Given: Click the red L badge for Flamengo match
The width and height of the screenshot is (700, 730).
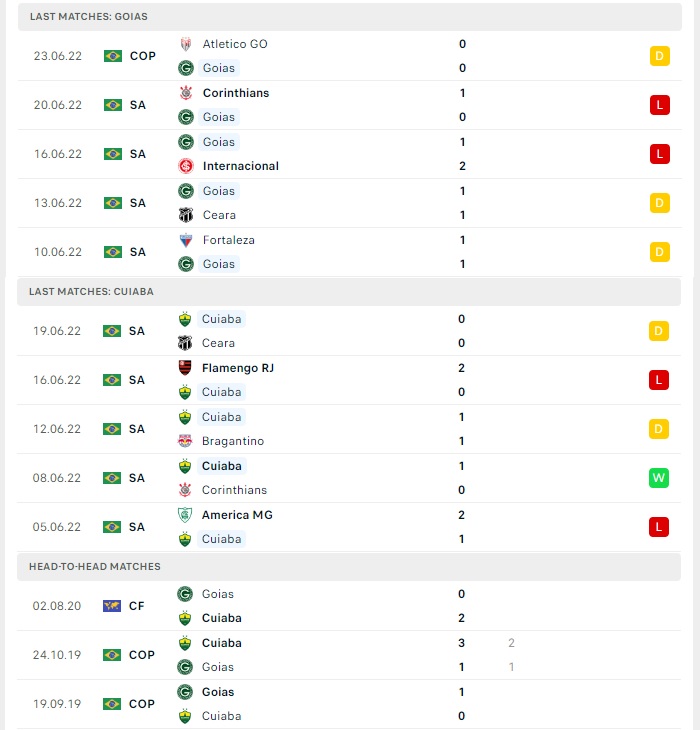Looking at the screenshot, I should (659, 380).
